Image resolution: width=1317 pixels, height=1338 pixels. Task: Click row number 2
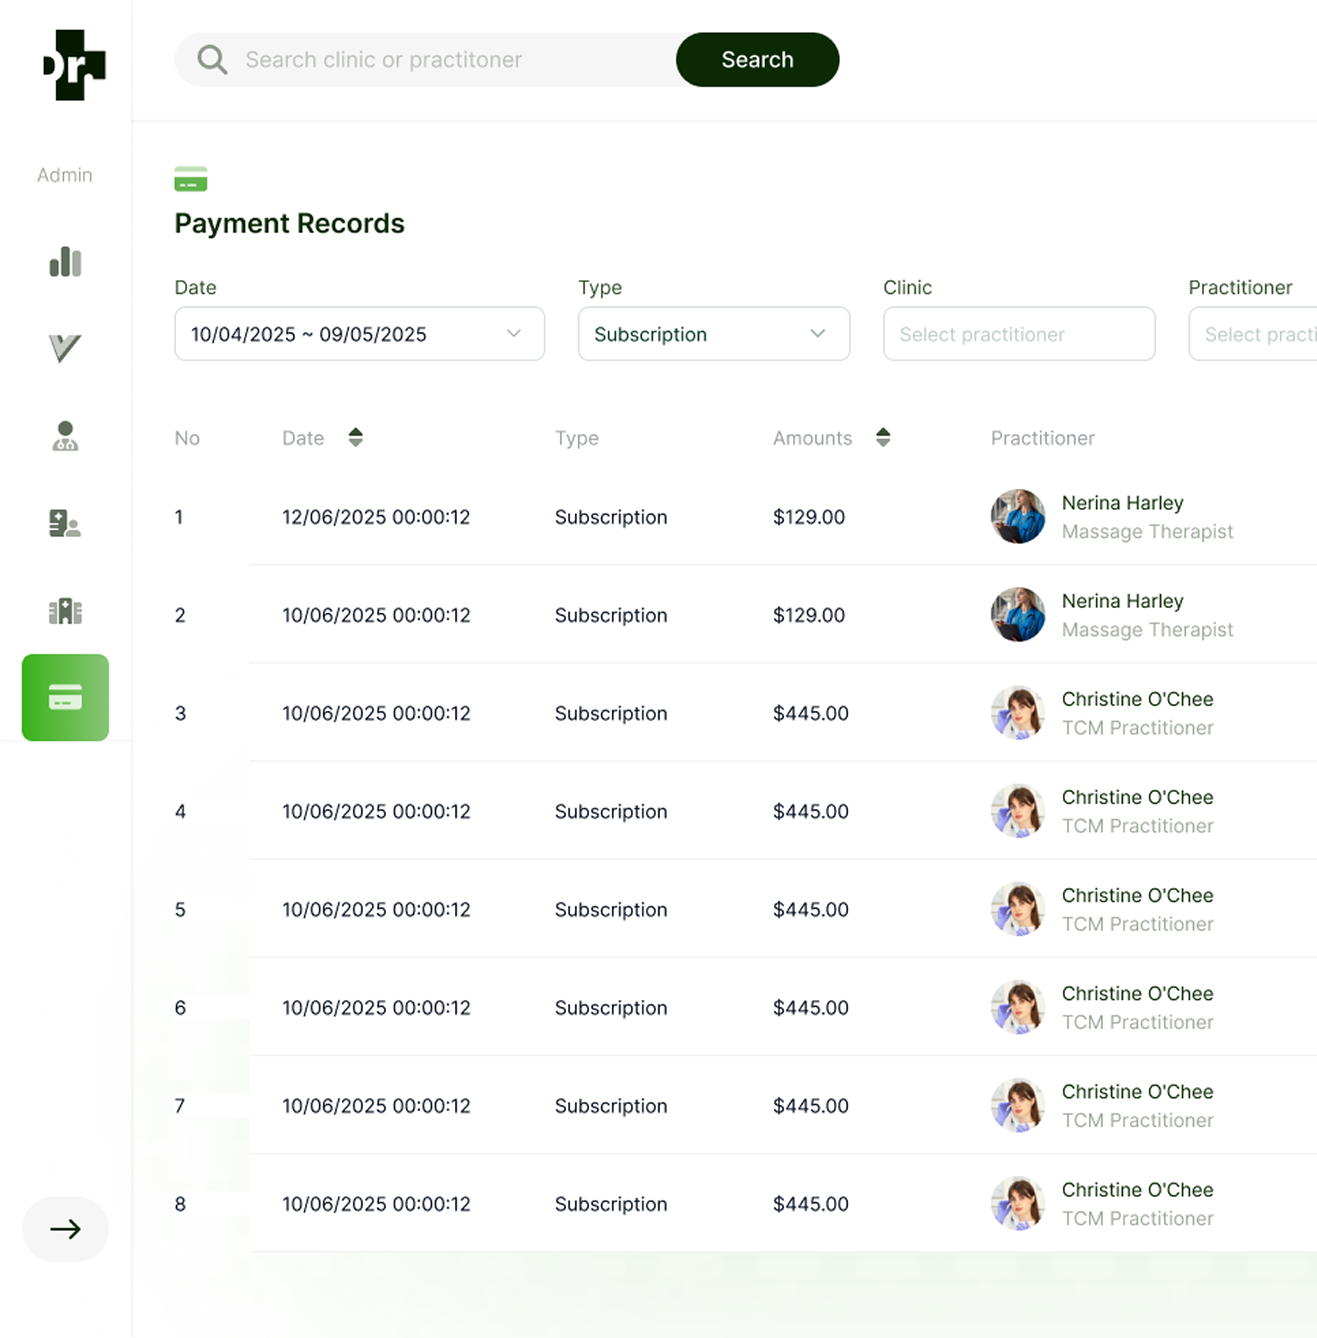pos(180,615)
